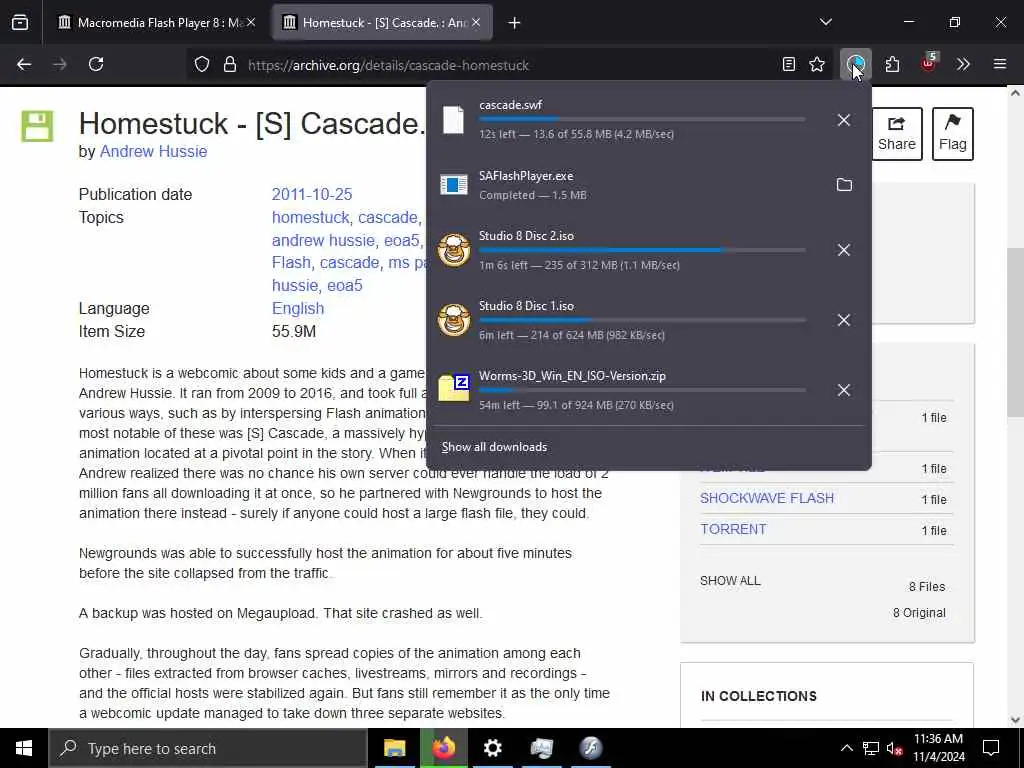Cancel Studio 8 Disc 1.iso download

844,320
